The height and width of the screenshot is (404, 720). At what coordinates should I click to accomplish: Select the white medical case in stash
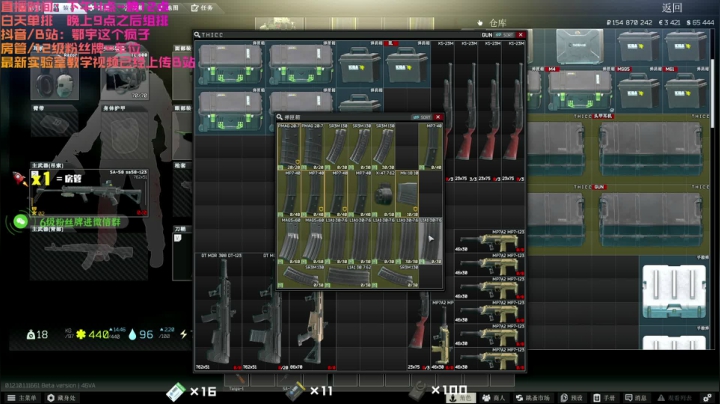coord(674,290)
